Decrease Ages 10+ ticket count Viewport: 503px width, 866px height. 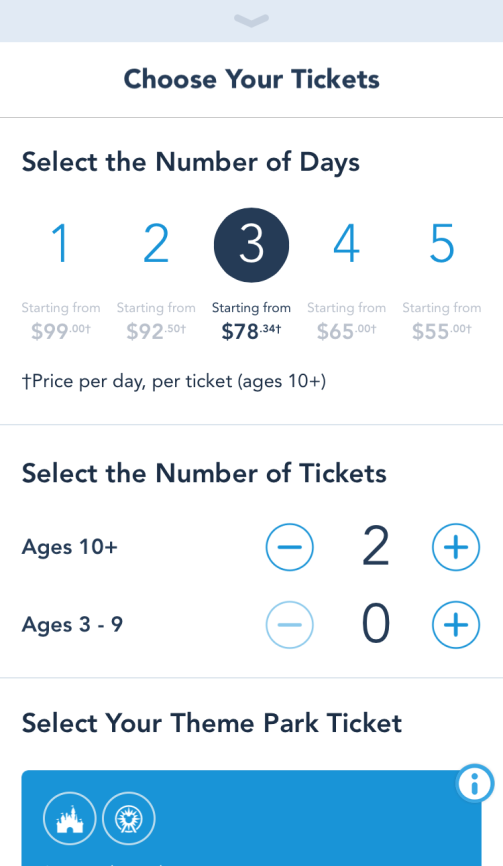[x=289, y=547]
